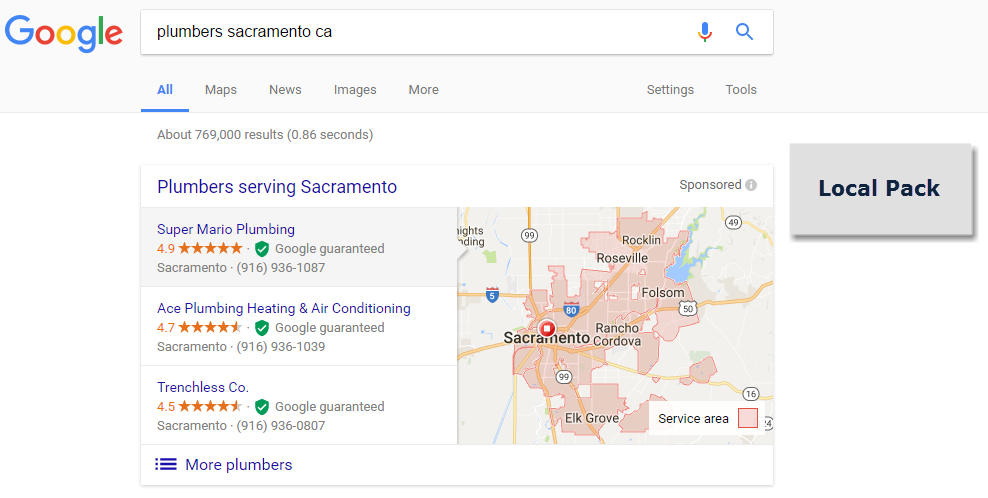Viewport: 988px width, 498px height.
Task: Click the Sponsored info icon
Action: (751, 185)
